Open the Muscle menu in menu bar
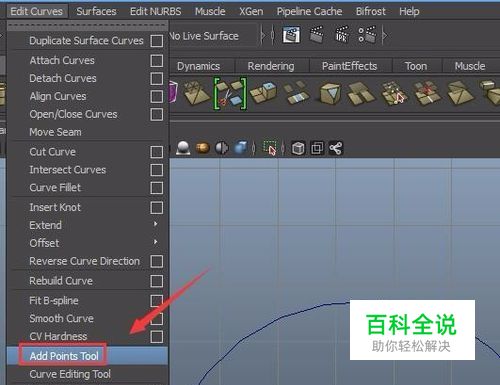The width and height of the screenshot is (500, 385). tap(210, 11)
